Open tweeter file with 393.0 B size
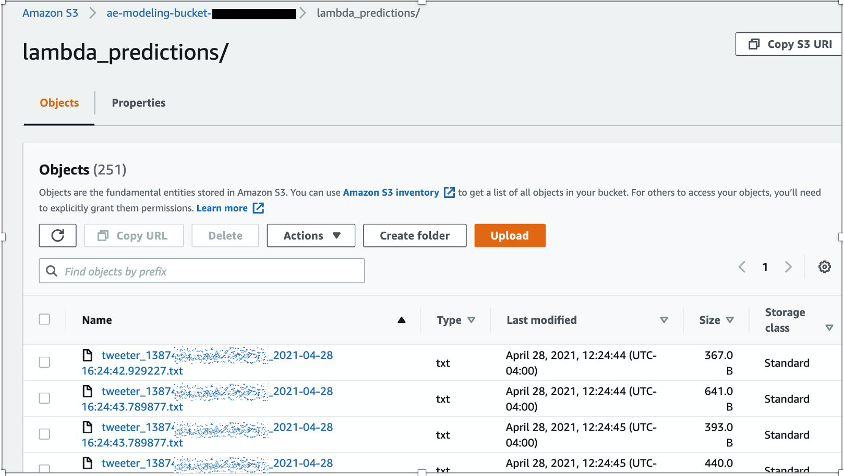Image resolution: width=844 pixels, height=476 pixels. 207,435
